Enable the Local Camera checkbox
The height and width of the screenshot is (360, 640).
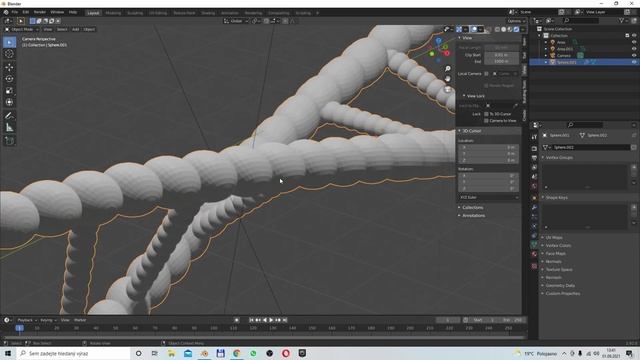(486, 74)
